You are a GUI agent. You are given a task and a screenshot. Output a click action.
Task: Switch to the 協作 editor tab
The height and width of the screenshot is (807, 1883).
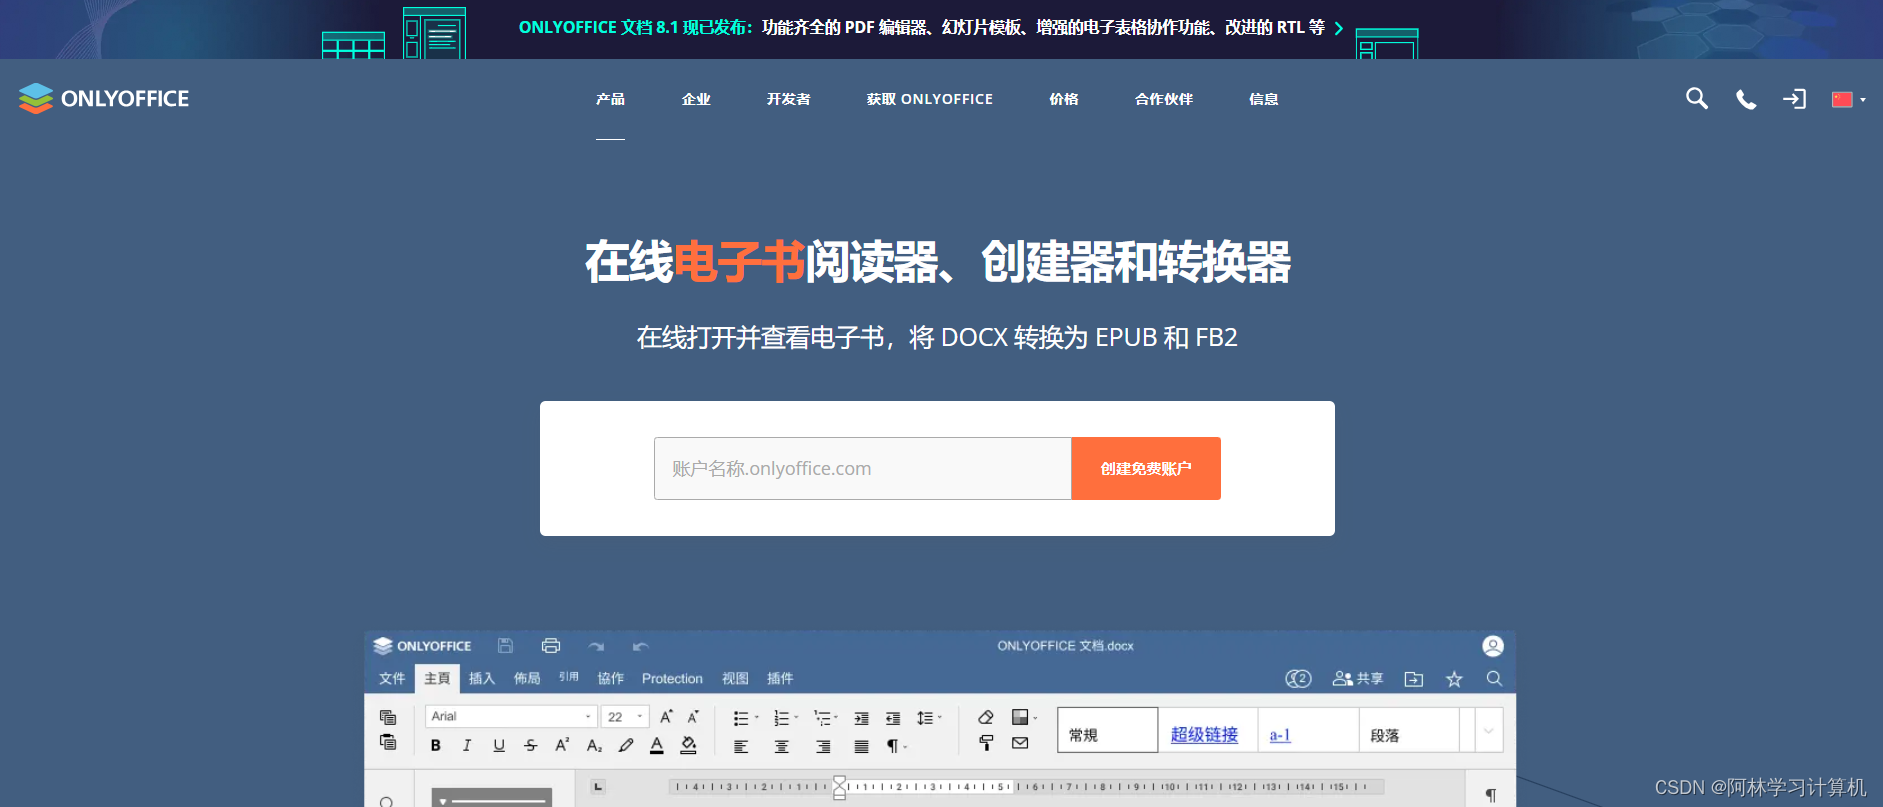pos(610,678)
